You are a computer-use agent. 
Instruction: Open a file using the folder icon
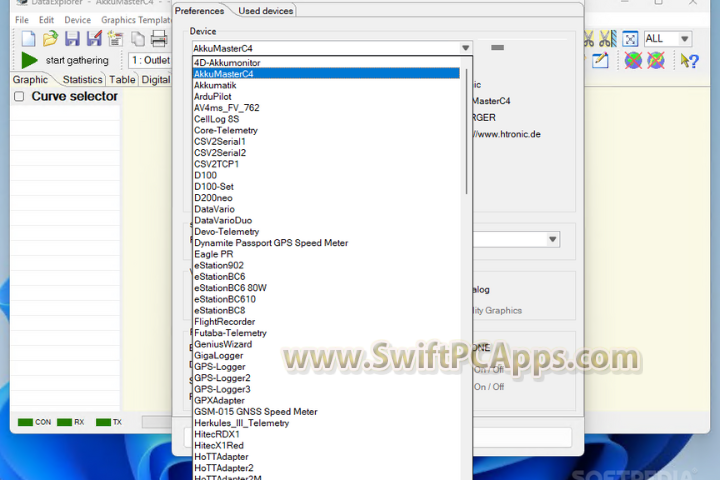point(50,39)
